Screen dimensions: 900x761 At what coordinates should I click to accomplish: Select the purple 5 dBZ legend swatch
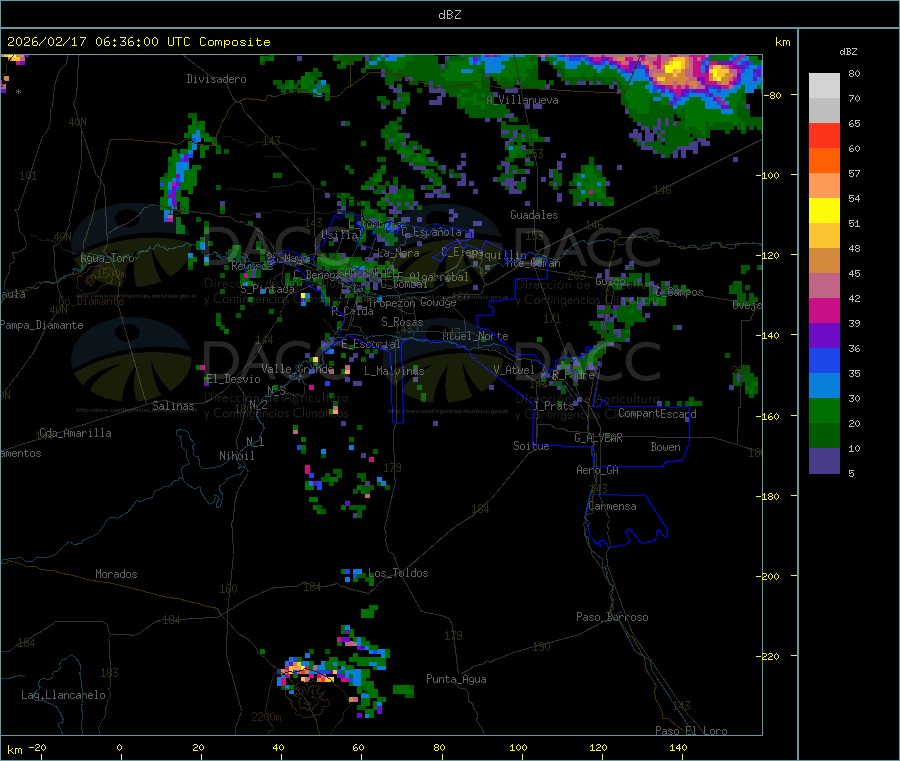(824, 461)
